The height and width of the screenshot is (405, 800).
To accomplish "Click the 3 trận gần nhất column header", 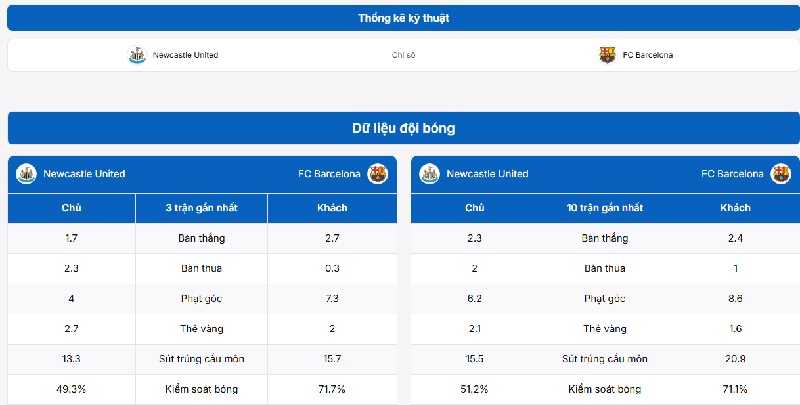I will [202, 208].
